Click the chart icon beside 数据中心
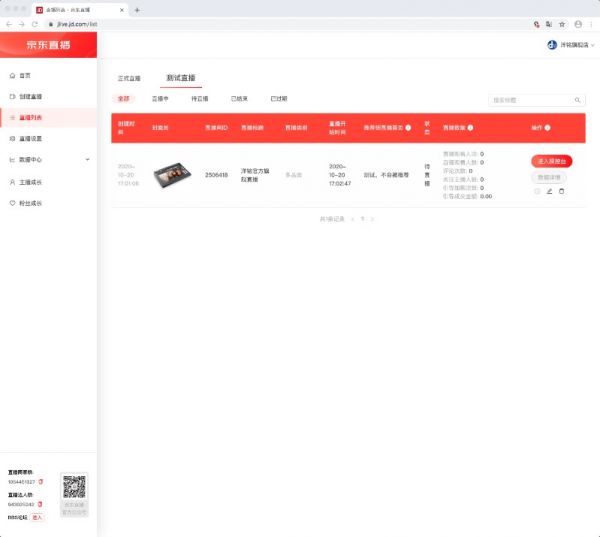Viewport: 600px width, 537px height. (x=12, y=160)
